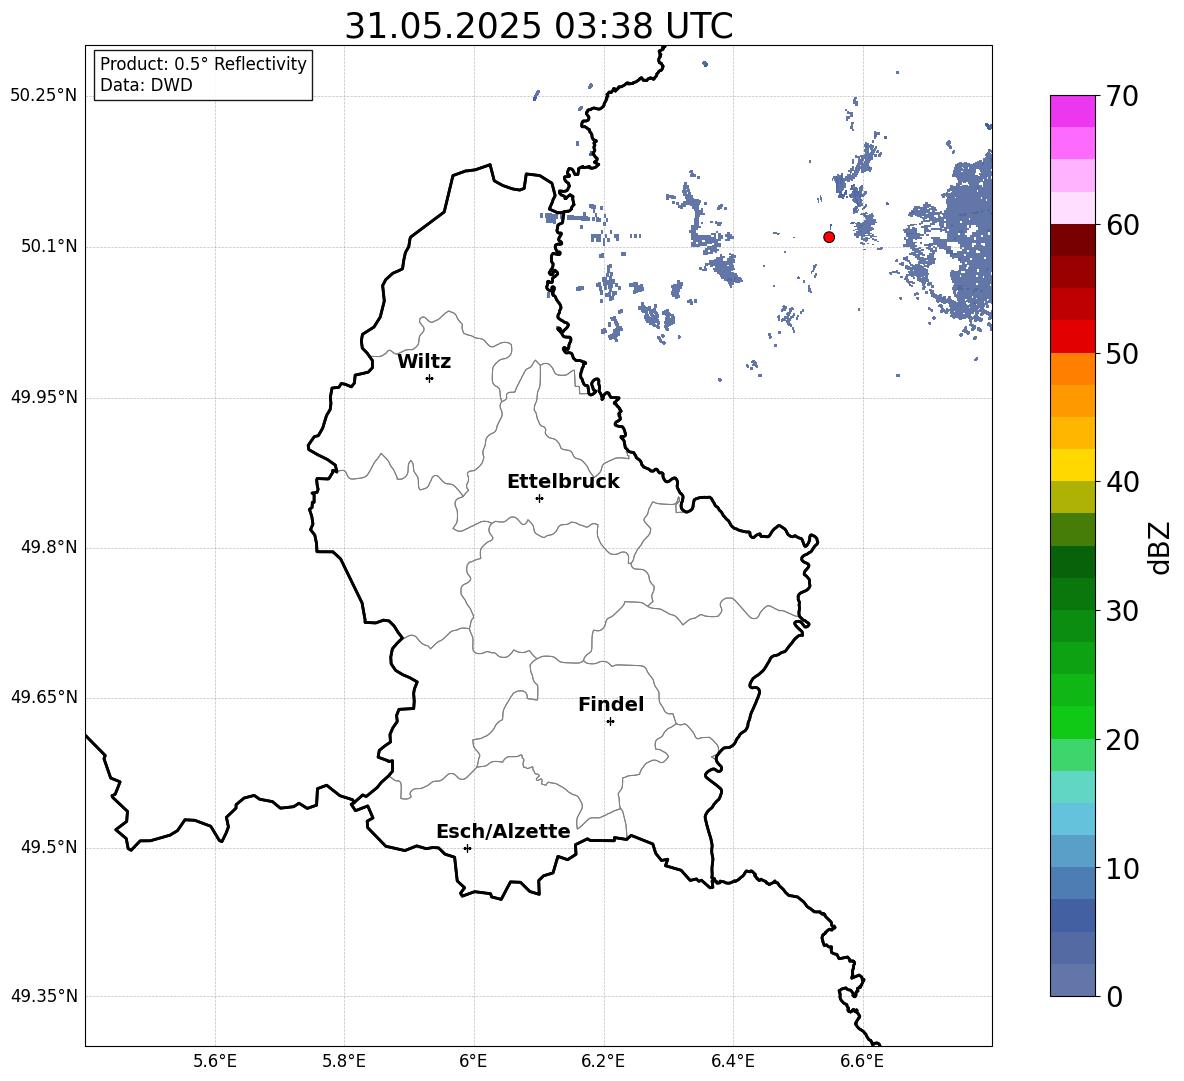This screenshot has height=1081, width=1184.
Task: Select the Ettelbruck label
Action: click(x=563, y=482)
